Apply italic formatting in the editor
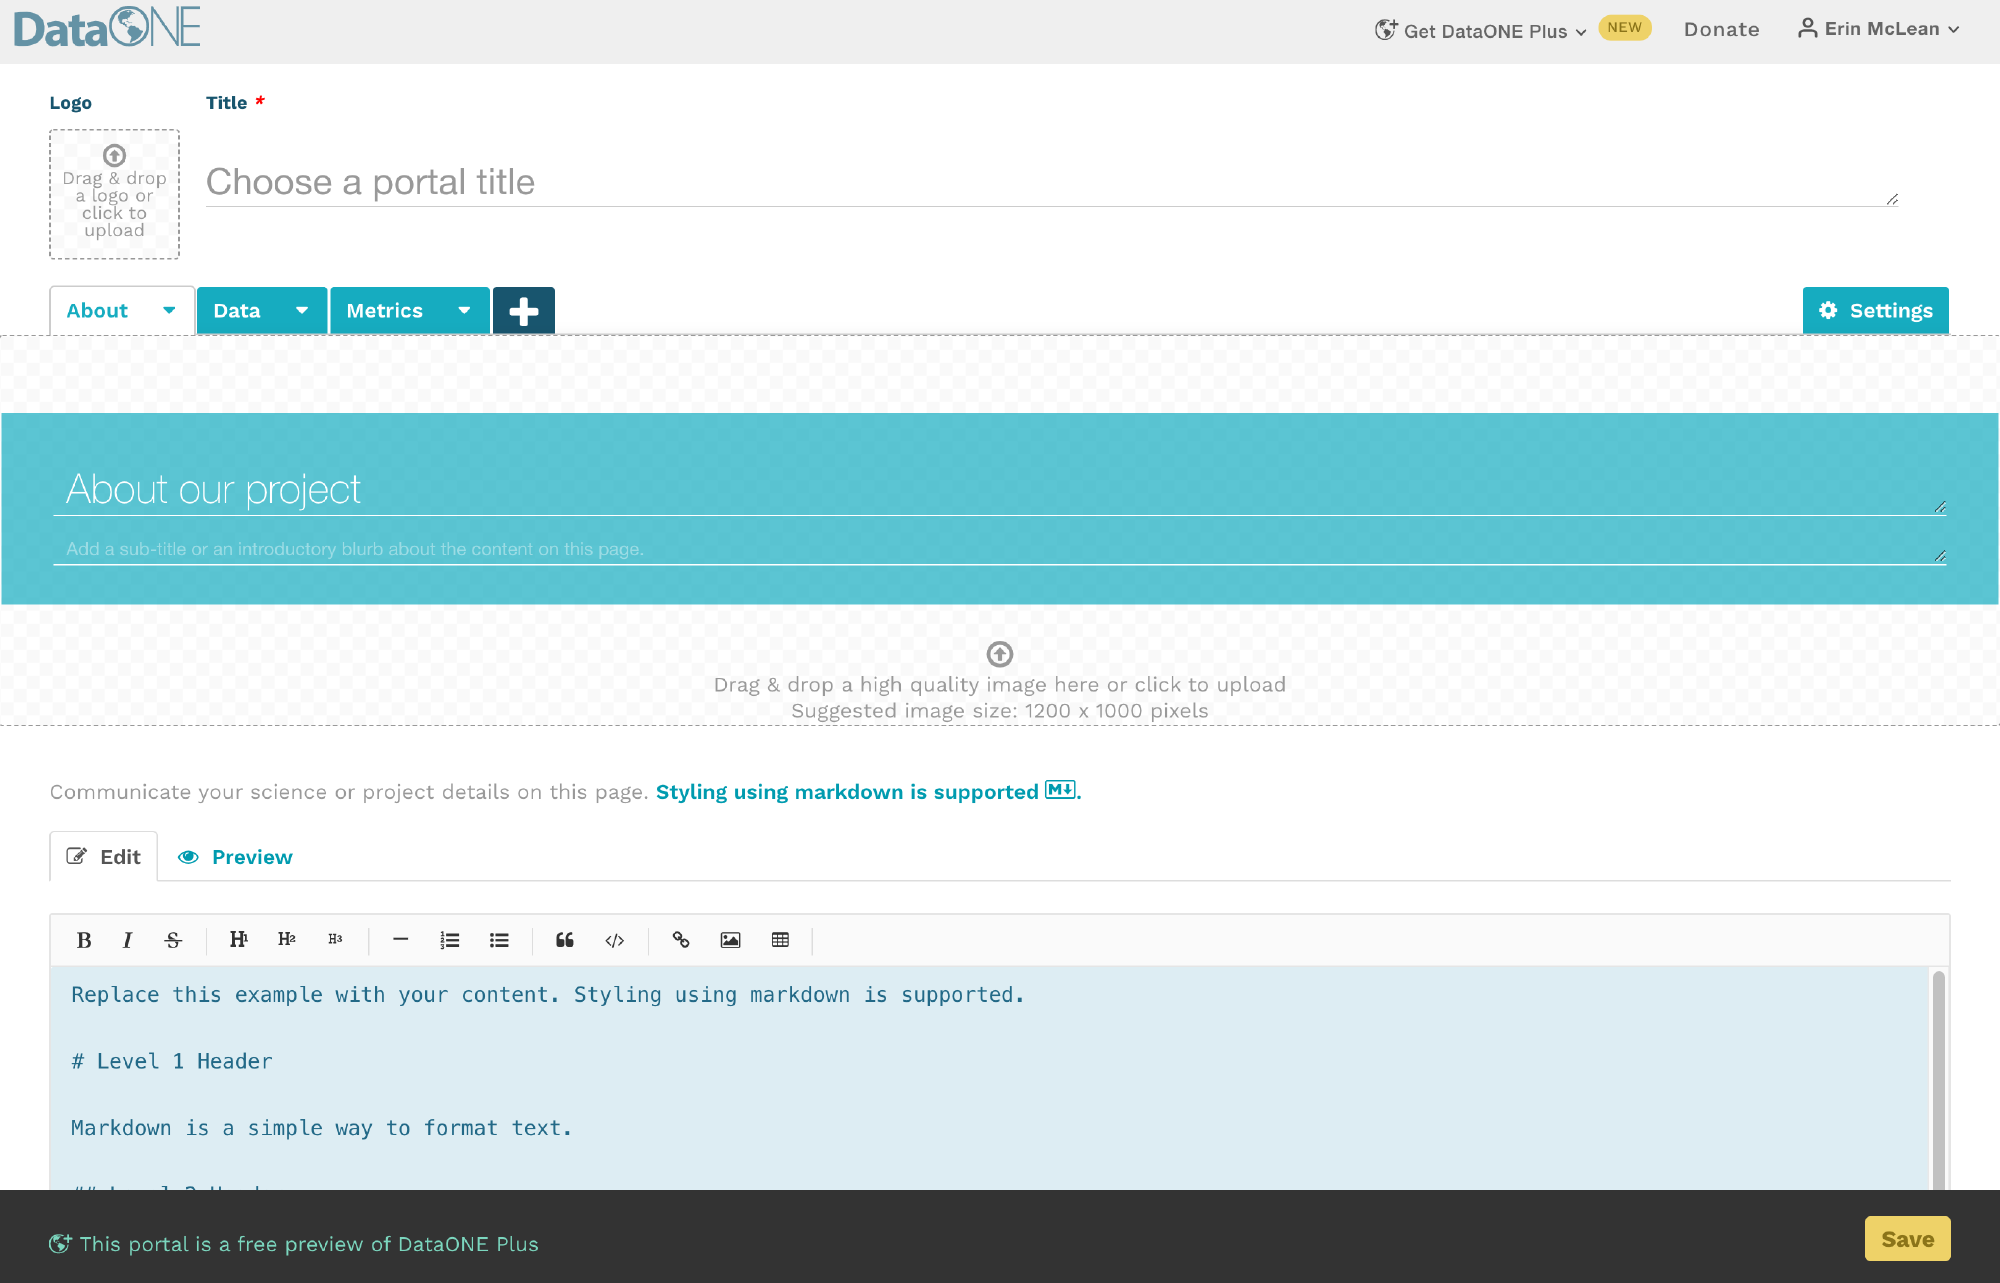Viewport: 2000px width, 1283px height. coord(127,940)
